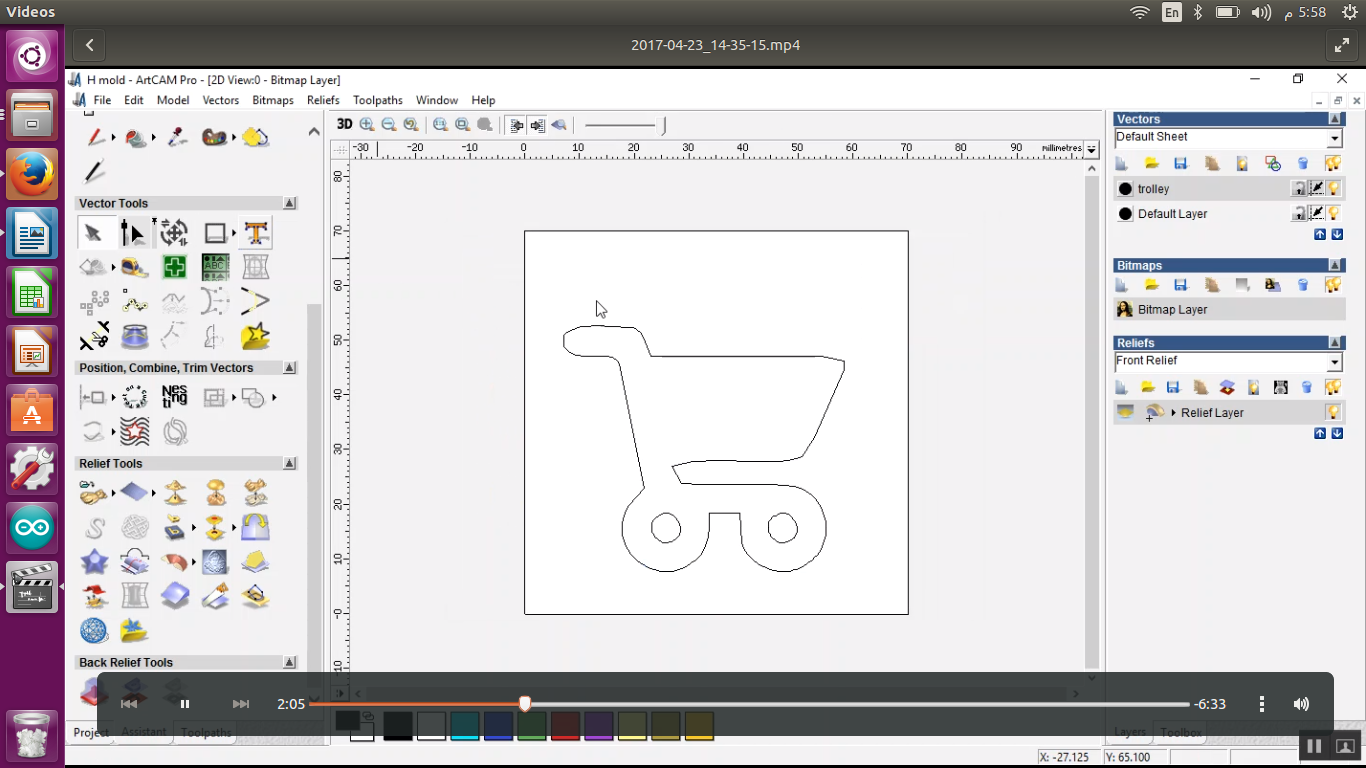Activate the Node Editing tool
Viewport: 1366px width, 768px height.
coord(133,233)
